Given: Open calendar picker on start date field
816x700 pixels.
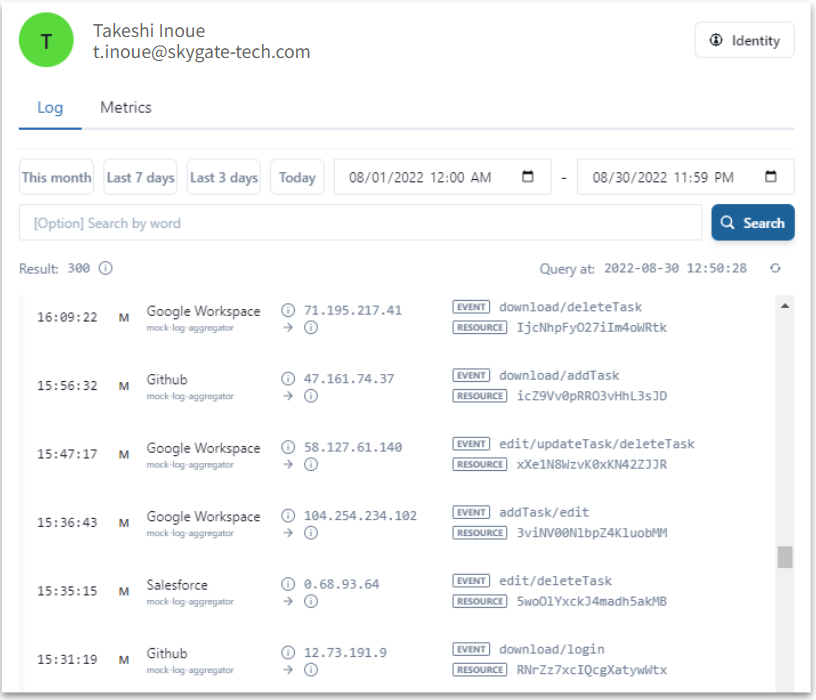Looking at the screenshot, I should click(528, 177).
